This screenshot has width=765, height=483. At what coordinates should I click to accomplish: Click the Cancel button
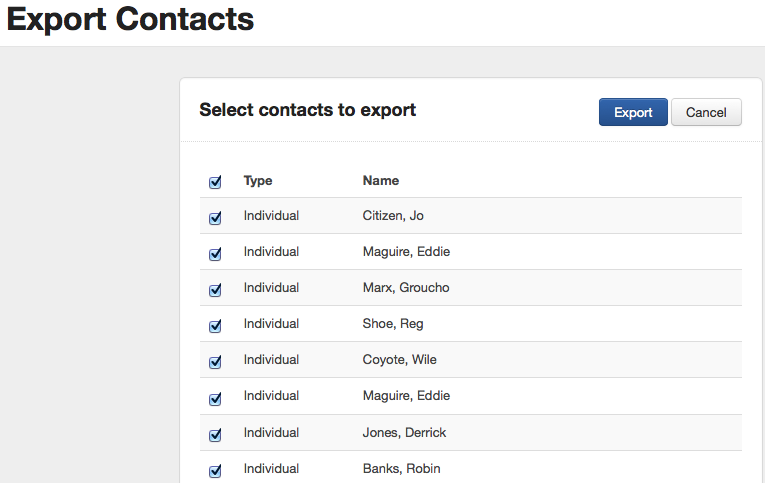pyautogui.click(x=706, y=112)
